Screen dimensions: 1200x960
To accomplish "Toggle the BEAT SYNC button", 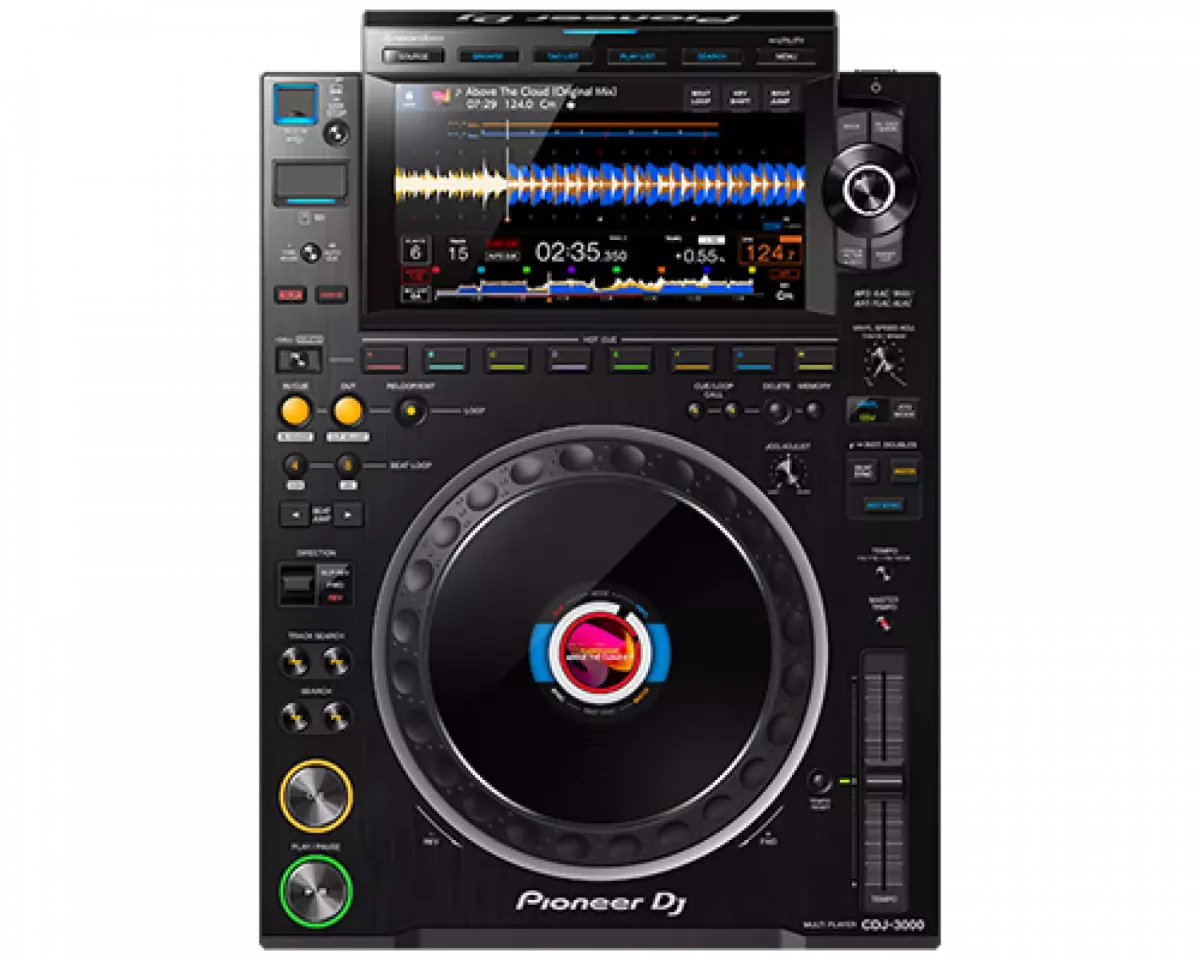I will (x=864, y=471).
